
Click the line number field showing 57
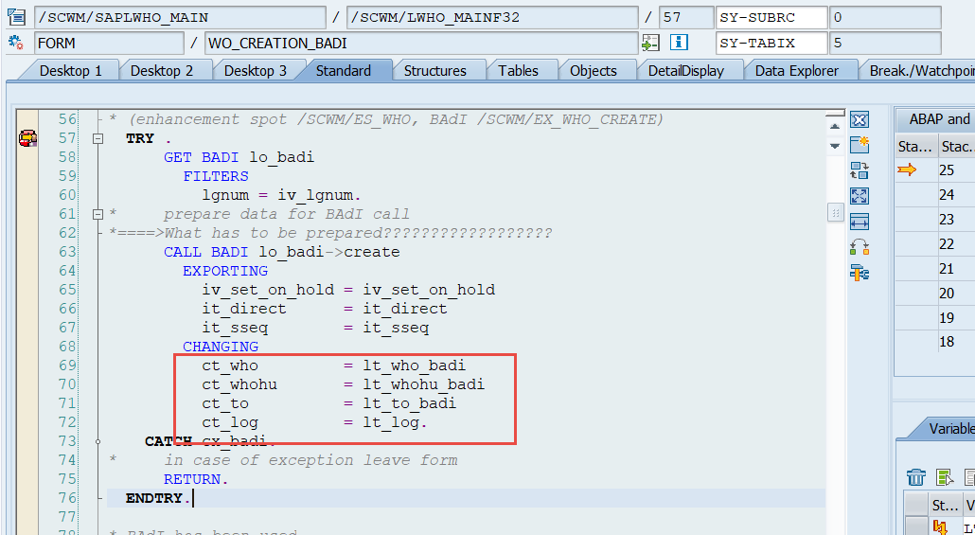[686, 17]
